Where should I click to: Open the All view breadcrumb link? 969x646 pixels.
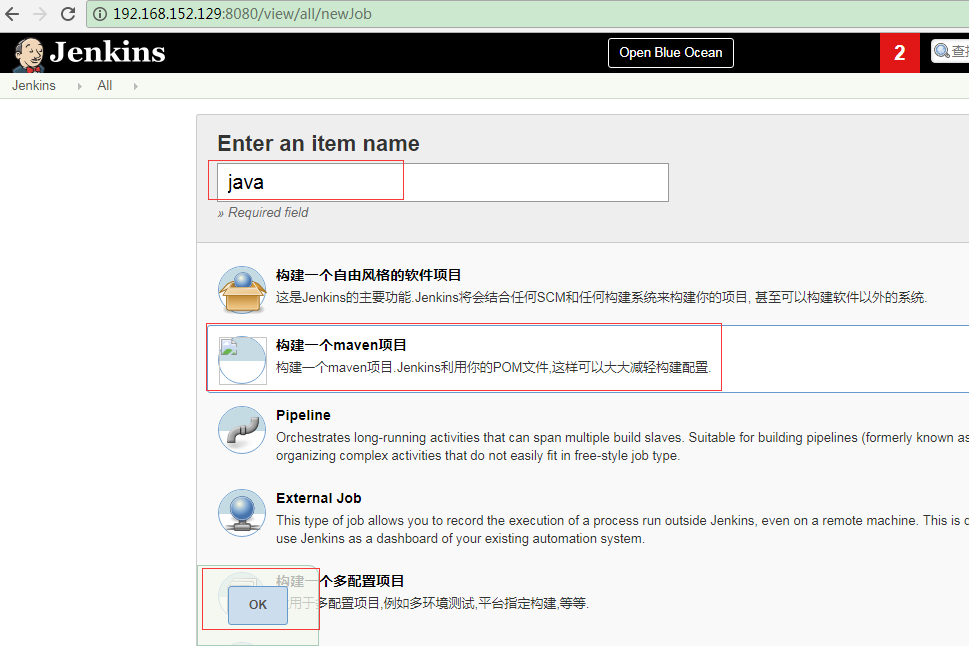[x=104, y=86]
